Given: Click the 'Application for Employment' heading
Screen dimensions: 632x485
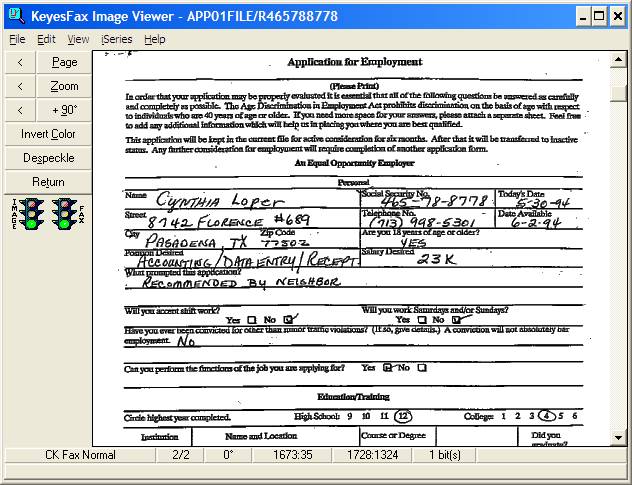Looking at the screenshot, I should pos(355,62).
